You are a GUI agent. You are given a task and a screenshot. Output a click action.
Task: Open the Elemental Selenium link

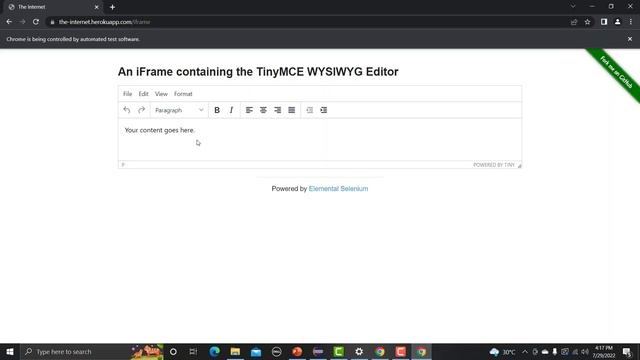338,189
